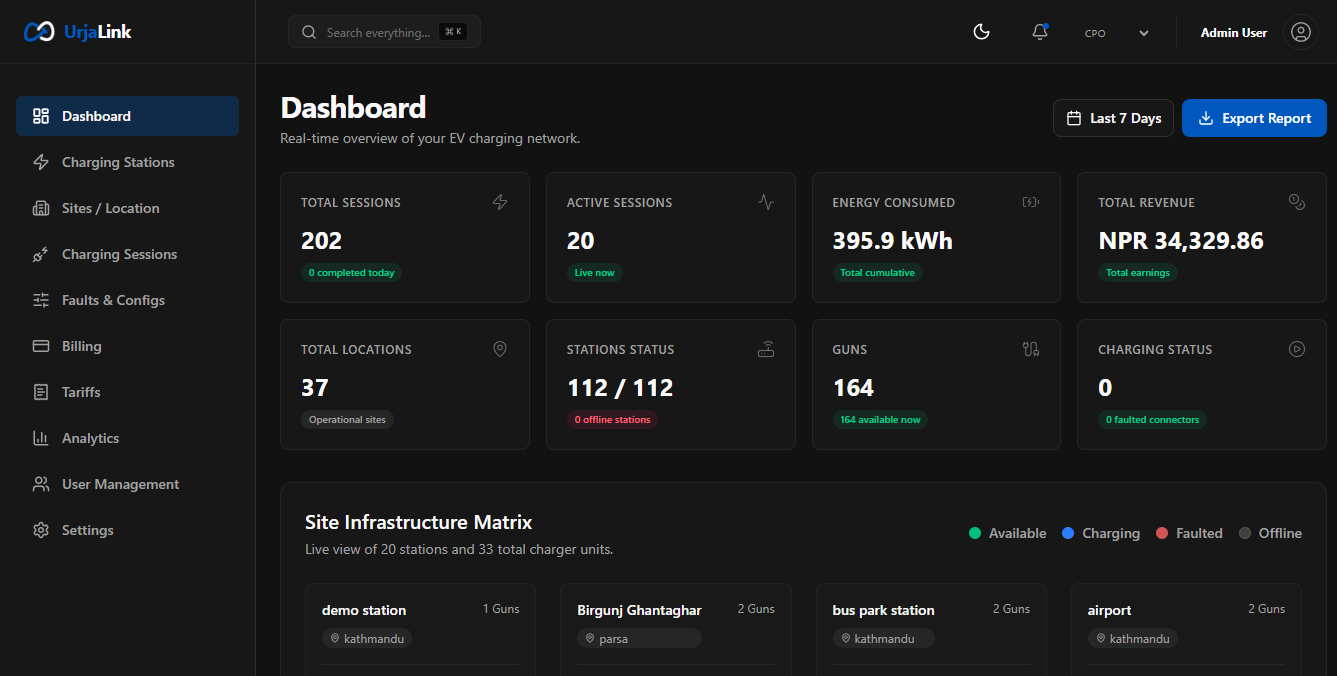Screen dimensions: 1337x676
Task: Click the '0 completed today' badge
Action: (x=351, y=272)
